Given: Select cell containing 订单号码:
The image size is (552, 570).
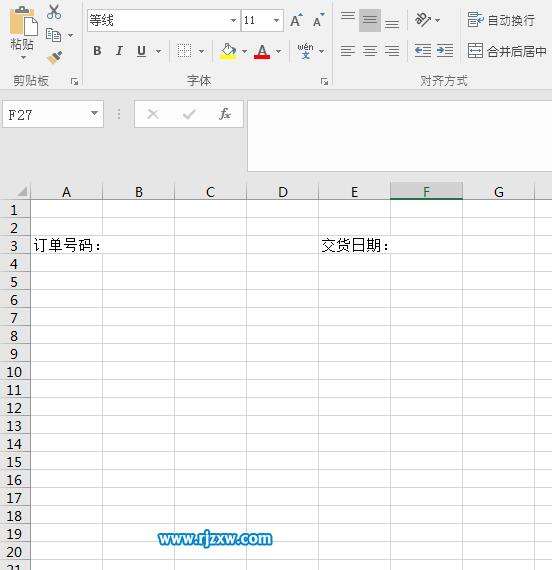Looking at the screenshot, I should [x=67, y=245].
